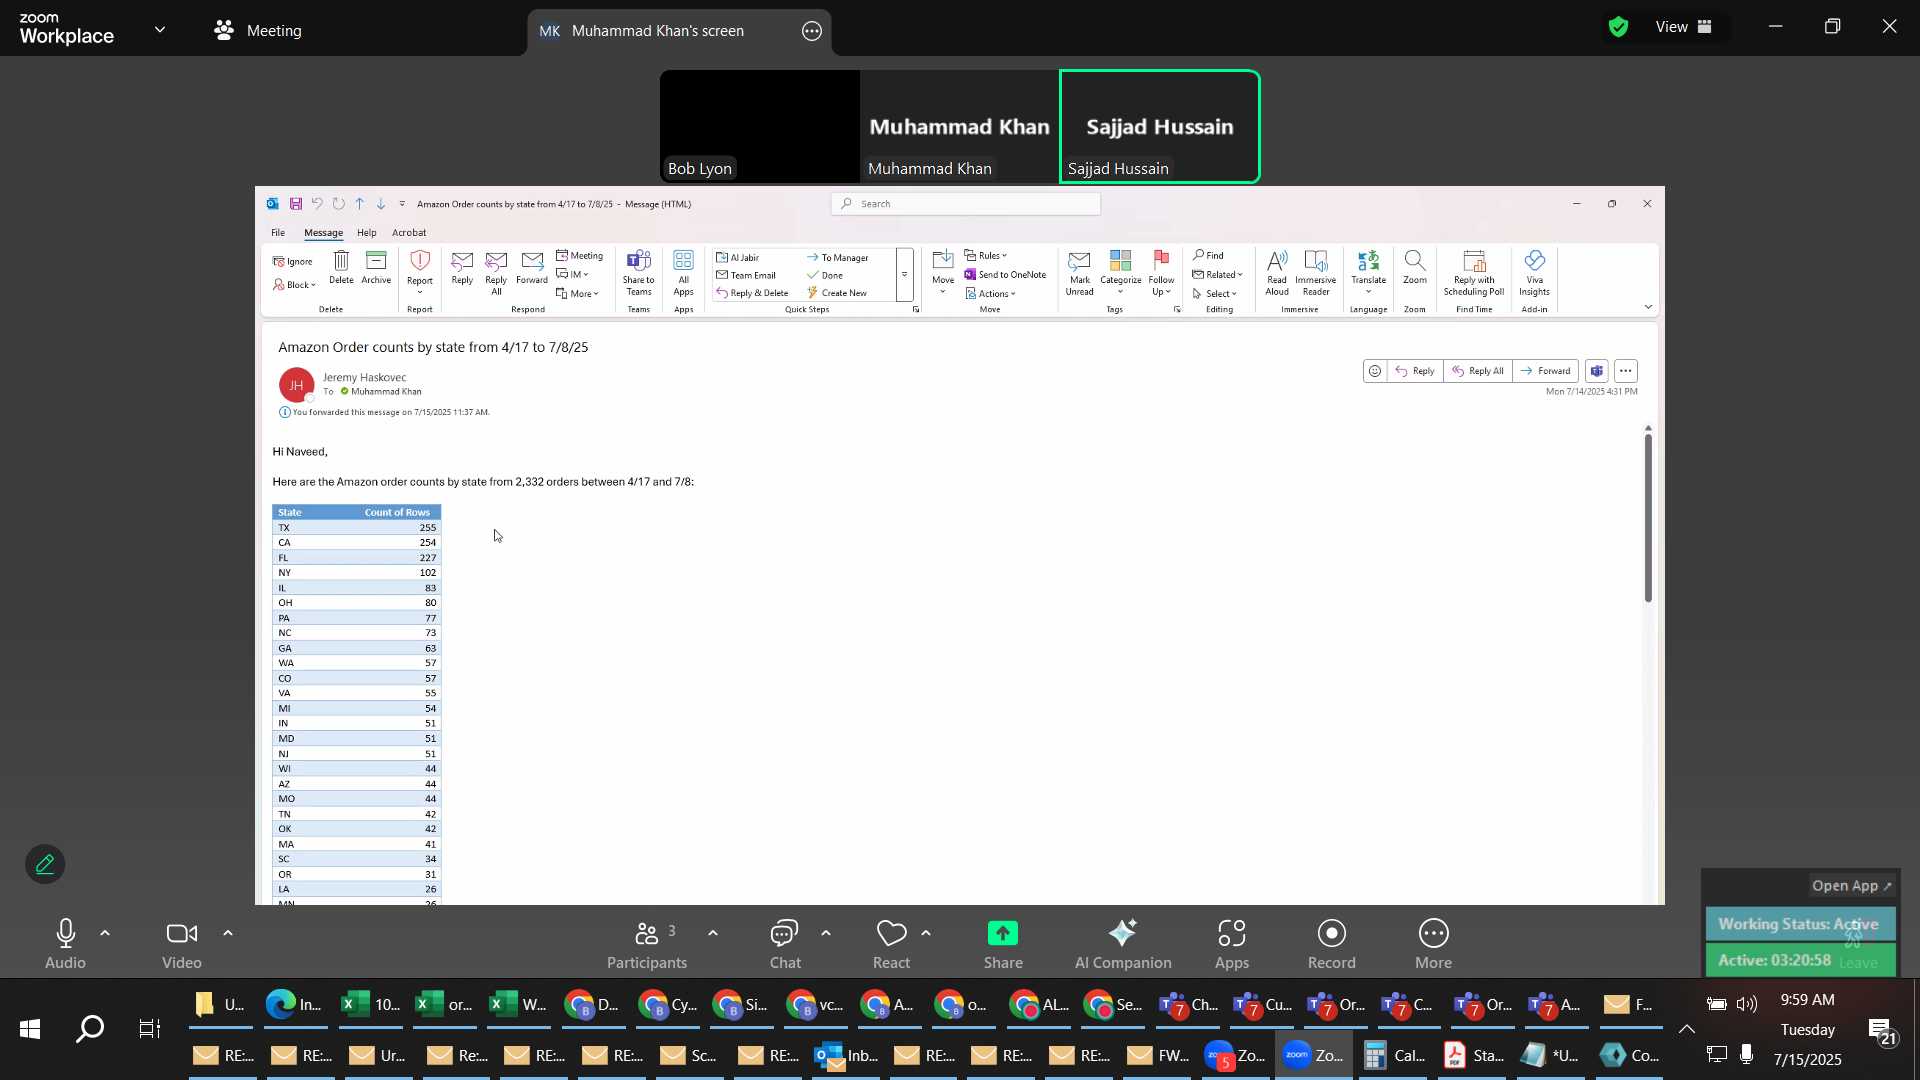The image size is (1920, 1080).
Task: Open the File tab in Outlook
Action: 278,233
